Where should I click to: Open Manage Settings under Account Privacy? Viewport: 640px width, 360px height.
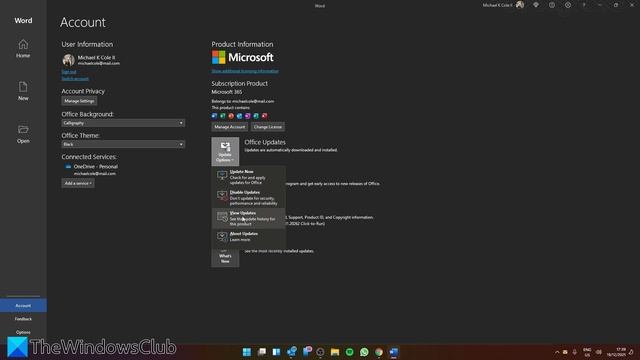[79, 101]
